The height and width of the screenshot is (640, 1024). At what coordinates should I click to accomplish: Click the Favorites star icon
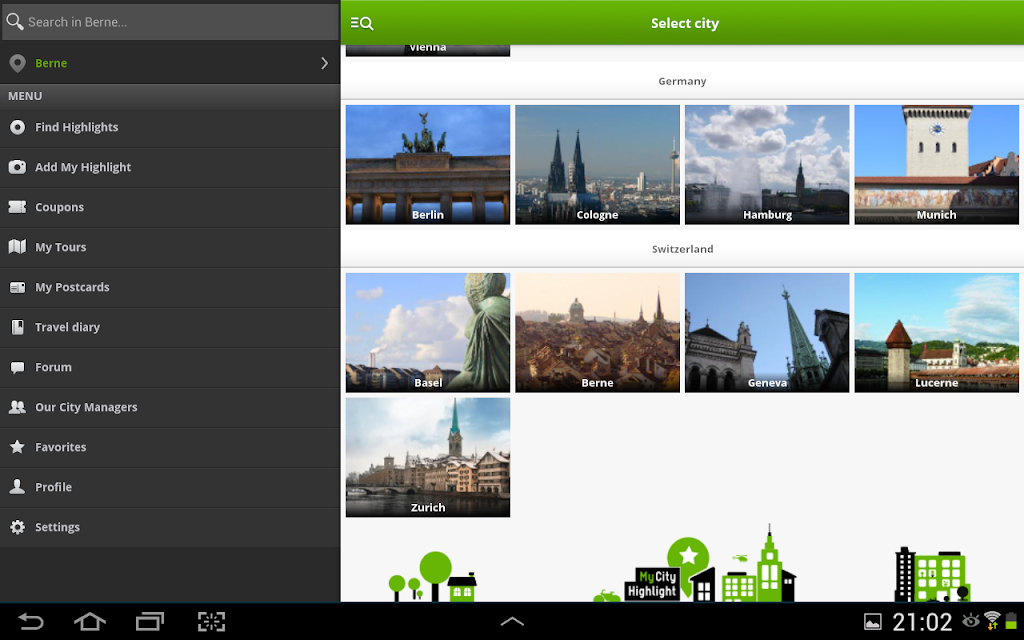(18, 447)
